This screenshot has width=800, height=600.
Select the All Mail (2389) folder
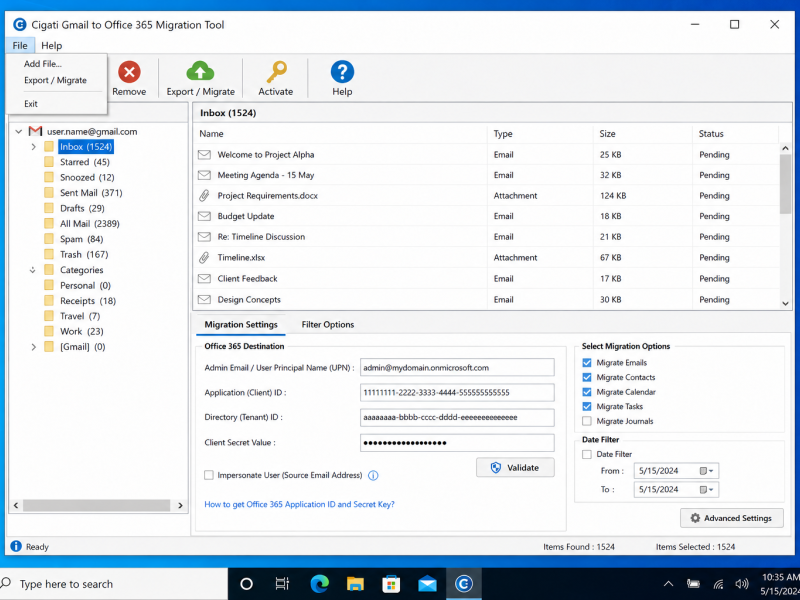90,223
